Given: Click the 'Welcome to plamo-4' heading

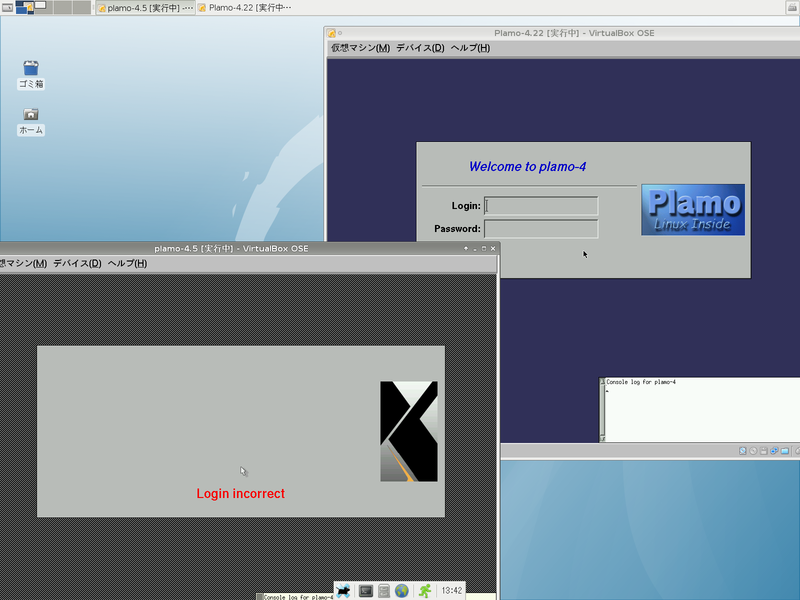Looking at the screenshot, I should 528,167.
